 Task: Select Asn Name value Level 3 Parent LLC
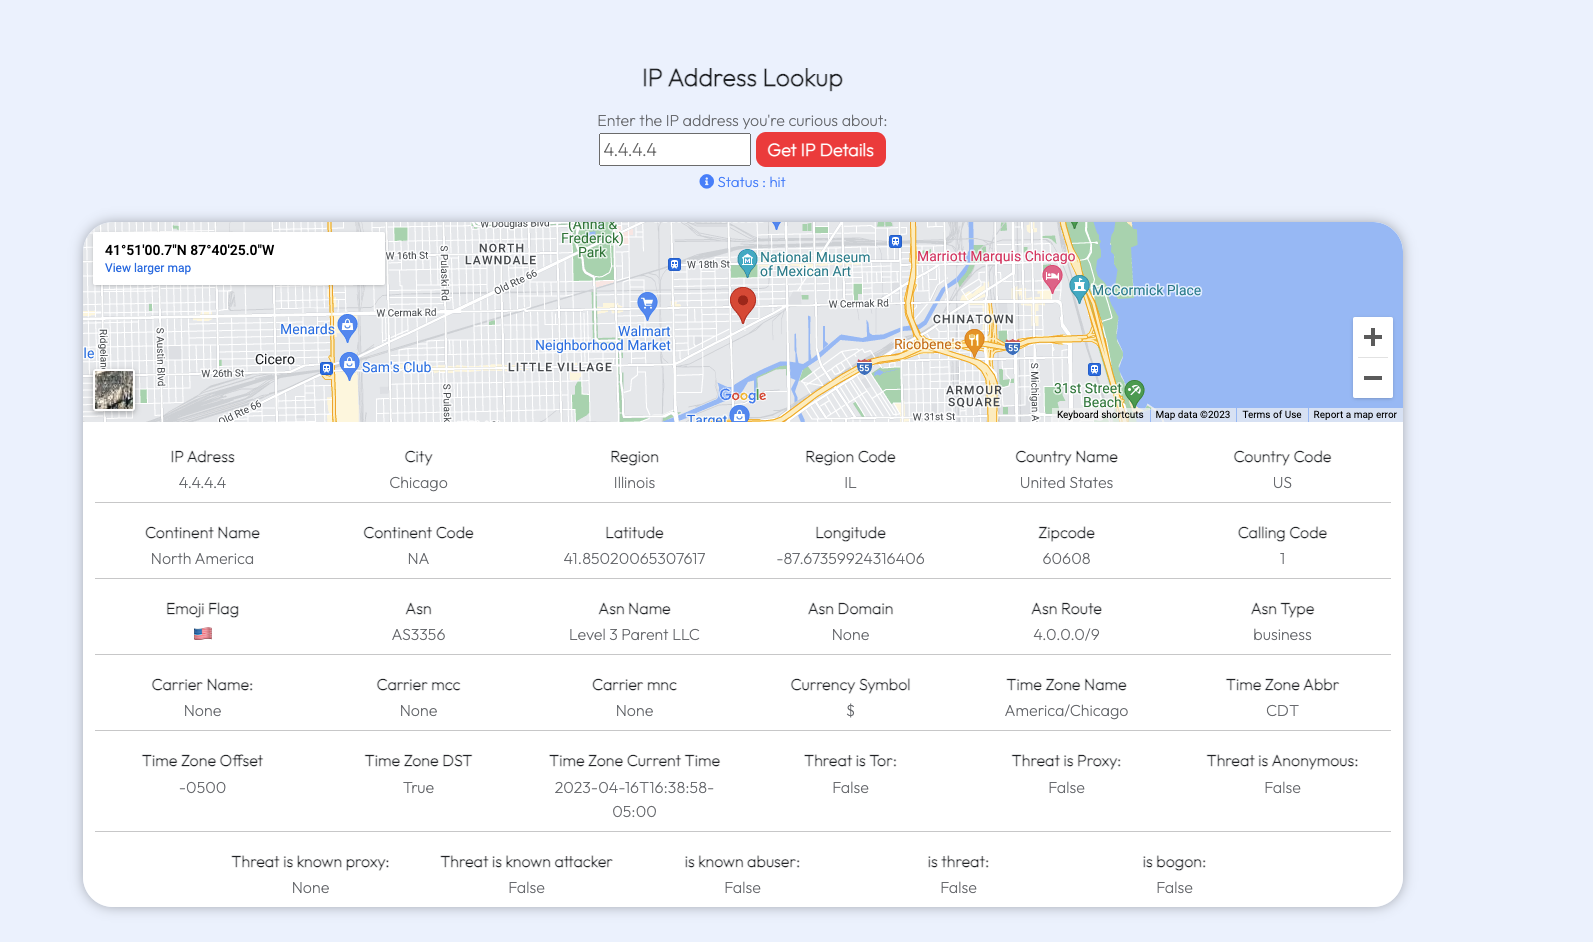634,635
